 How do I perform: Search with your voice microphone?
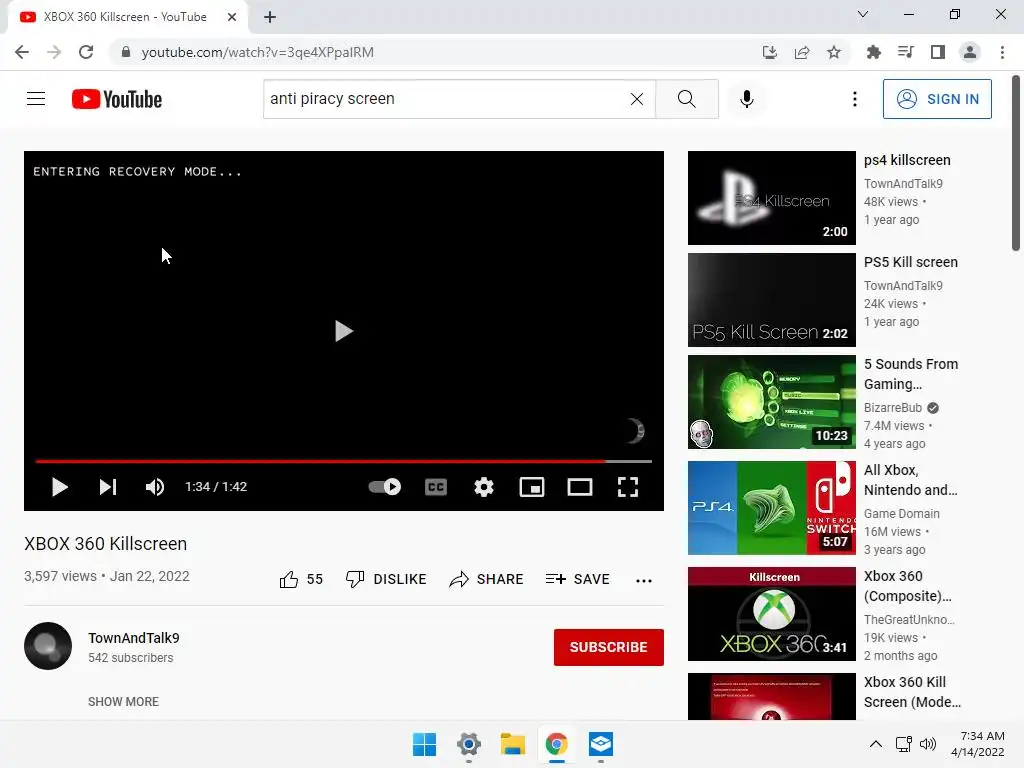pyautogui.click(x=746, y=99)
